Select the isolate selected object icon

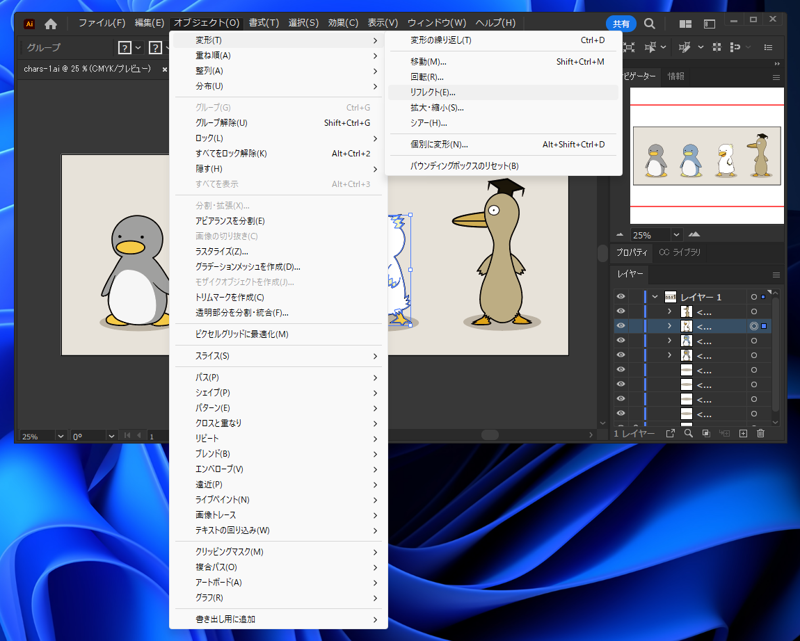pos(629,47)
